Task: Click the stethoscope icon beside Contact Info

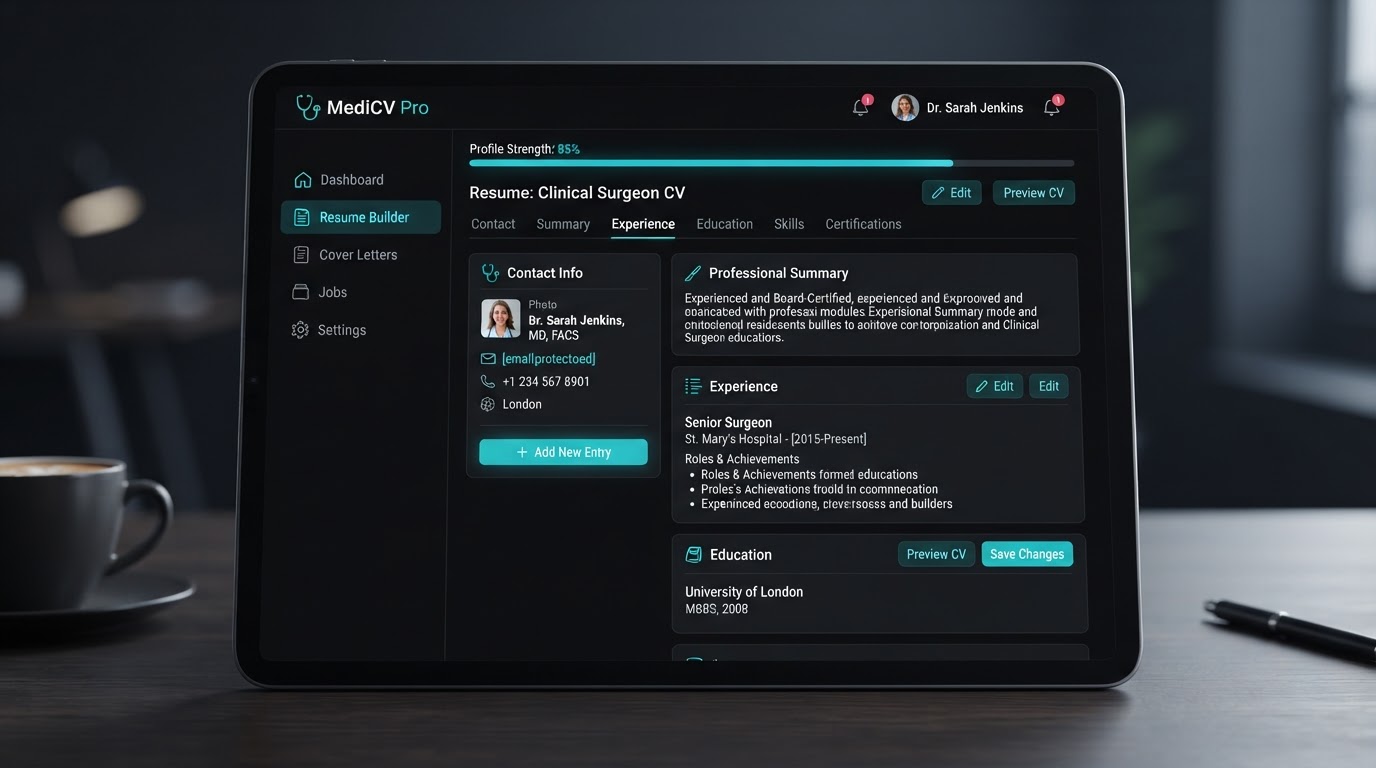Action: point(490,273)
